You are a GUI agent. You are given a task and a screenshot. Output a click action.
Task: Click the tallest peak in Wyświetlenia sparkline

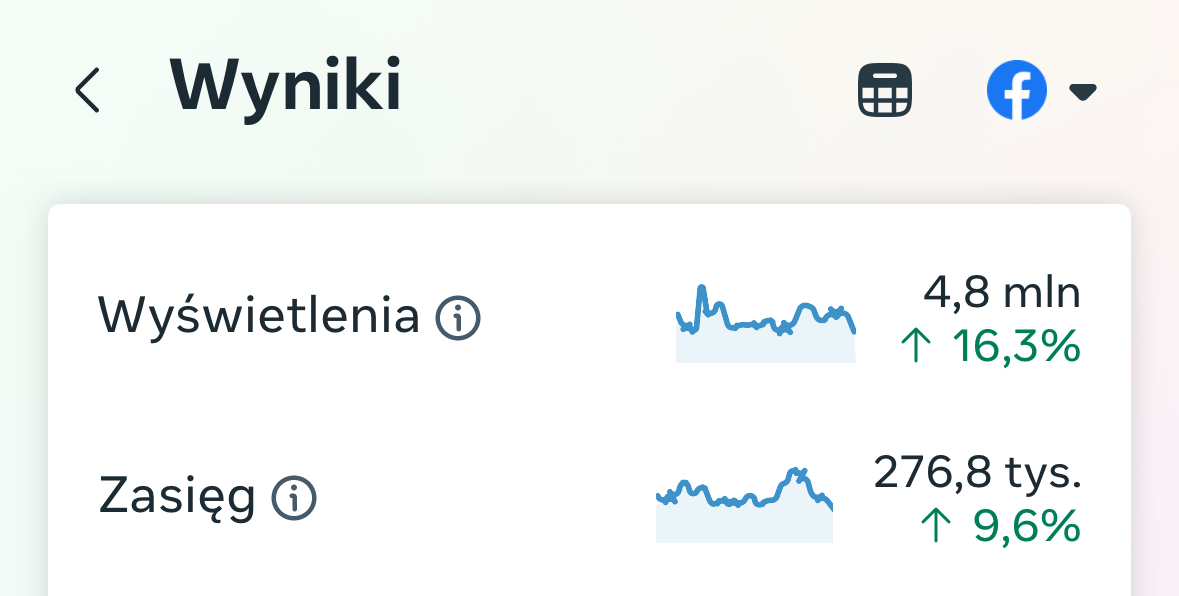(702, 289)
